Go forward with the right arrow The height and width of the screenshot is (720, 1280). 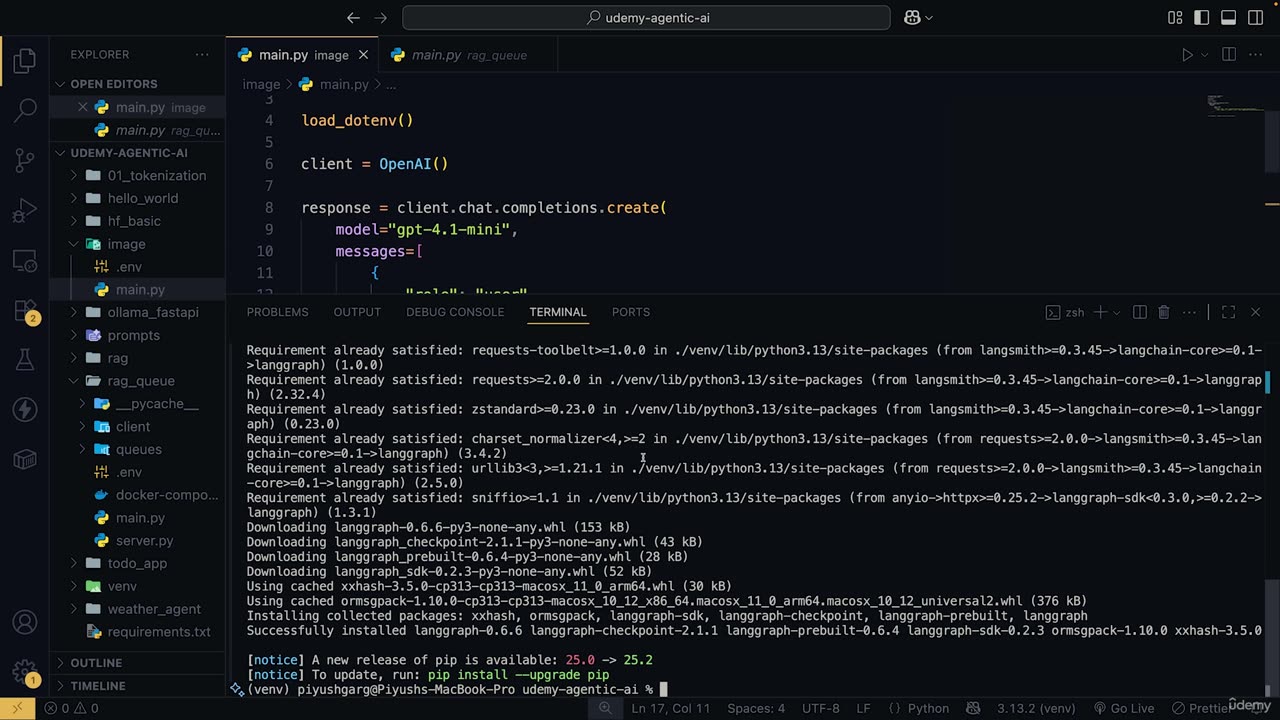[x=380, y=18]
